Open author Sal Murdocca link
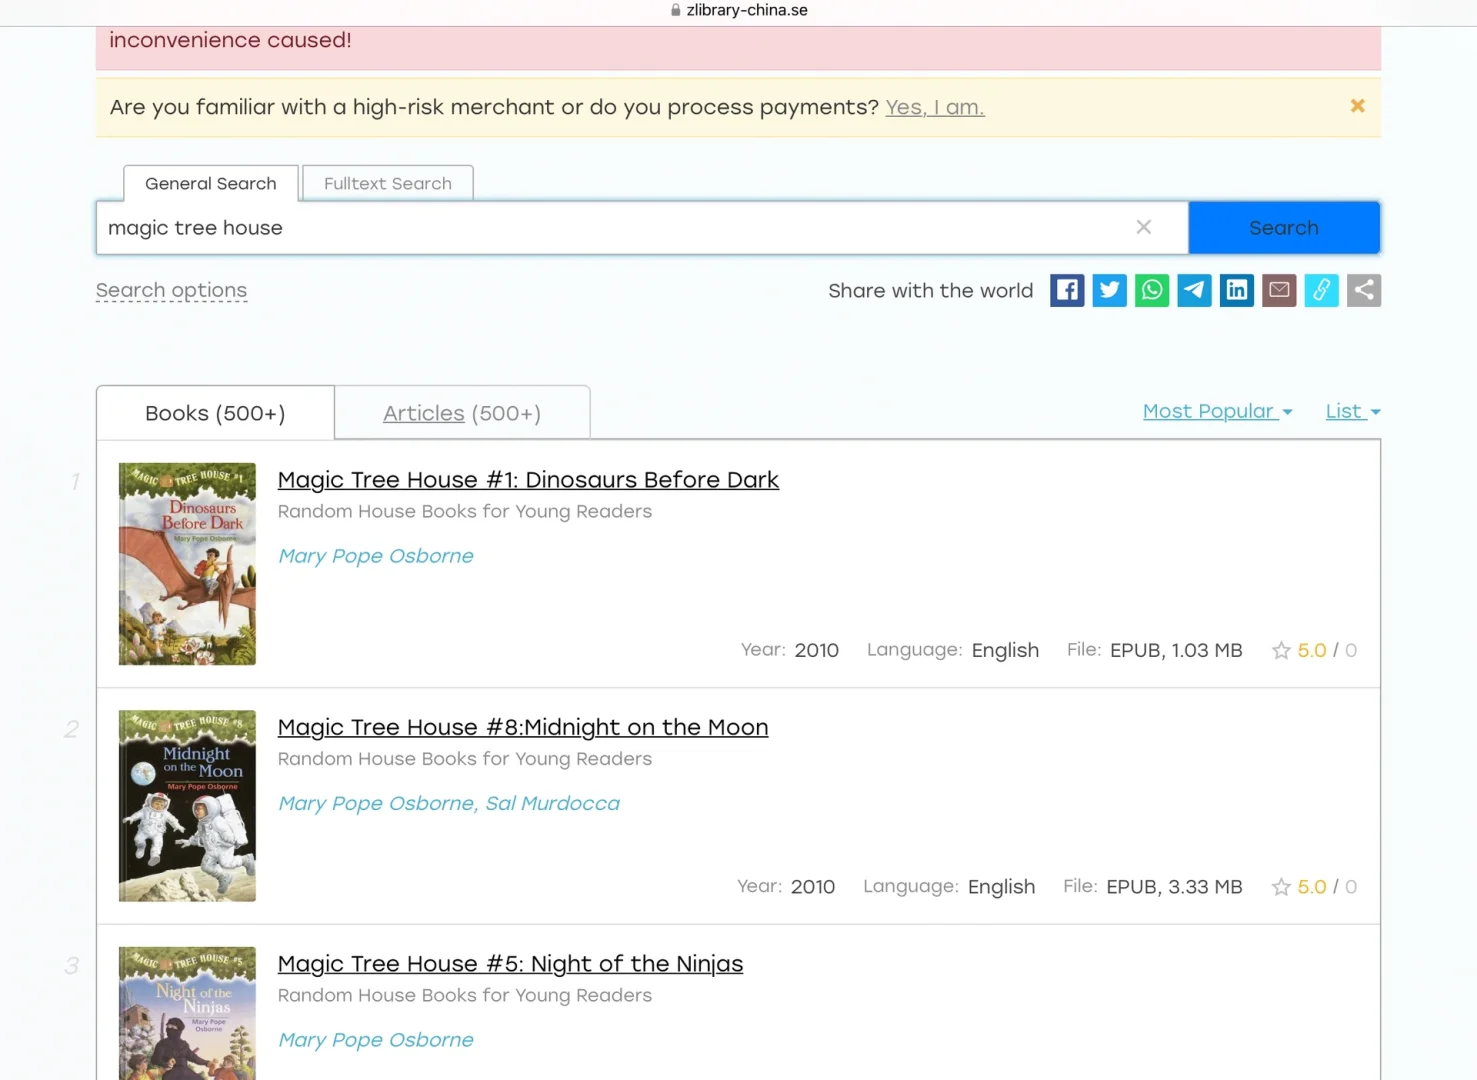Image resolution: width=1477 pixels, height=1080 pixels. (x=553, y=803)
